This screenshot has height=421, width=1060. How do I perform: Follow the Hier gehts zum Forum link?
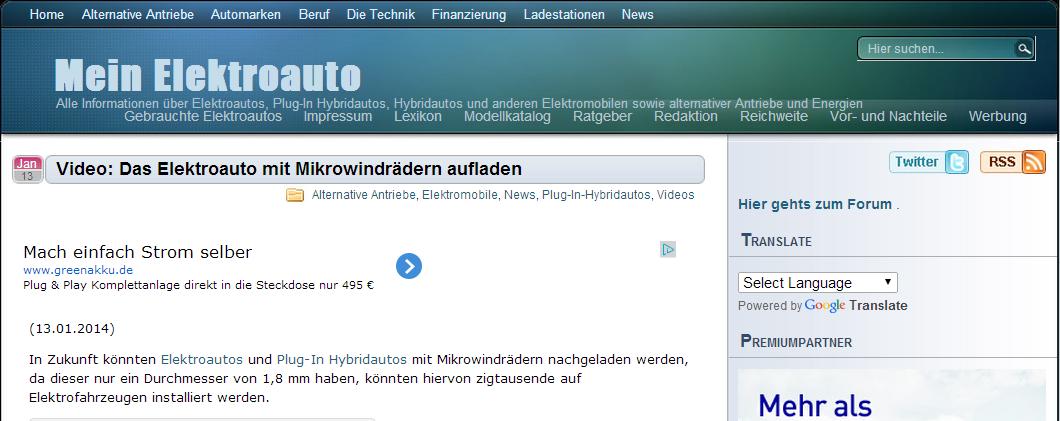(814, 204)
